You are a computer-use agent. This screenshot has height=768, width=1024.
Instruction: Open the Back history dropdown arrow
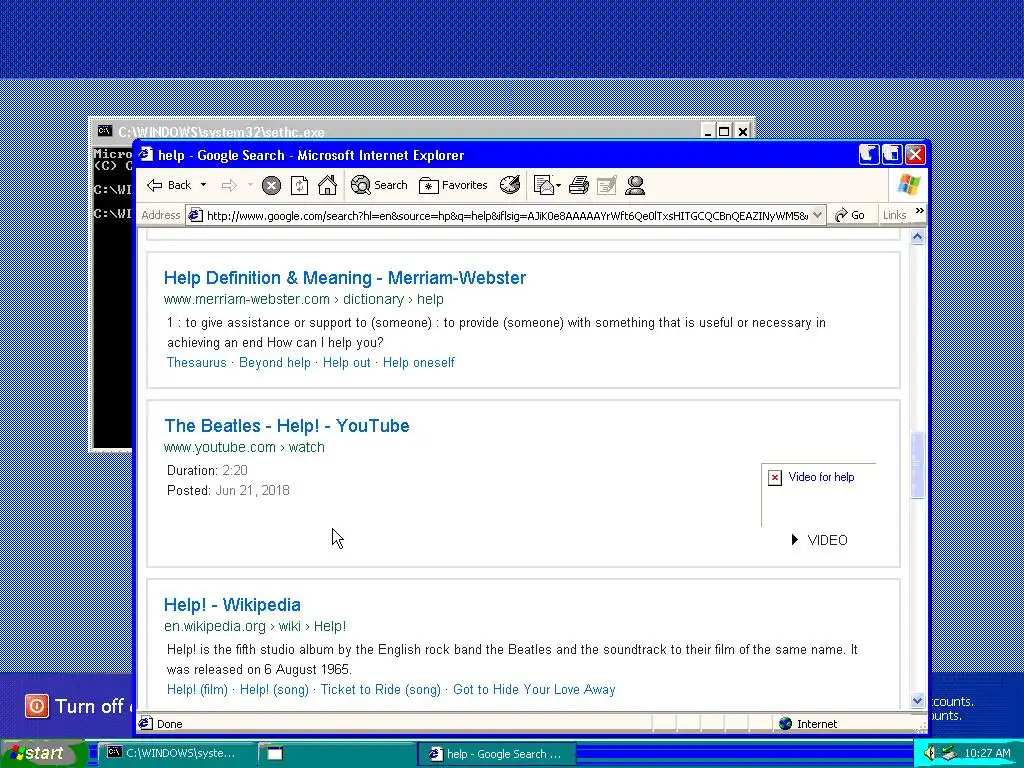click(x=203, y=185)
